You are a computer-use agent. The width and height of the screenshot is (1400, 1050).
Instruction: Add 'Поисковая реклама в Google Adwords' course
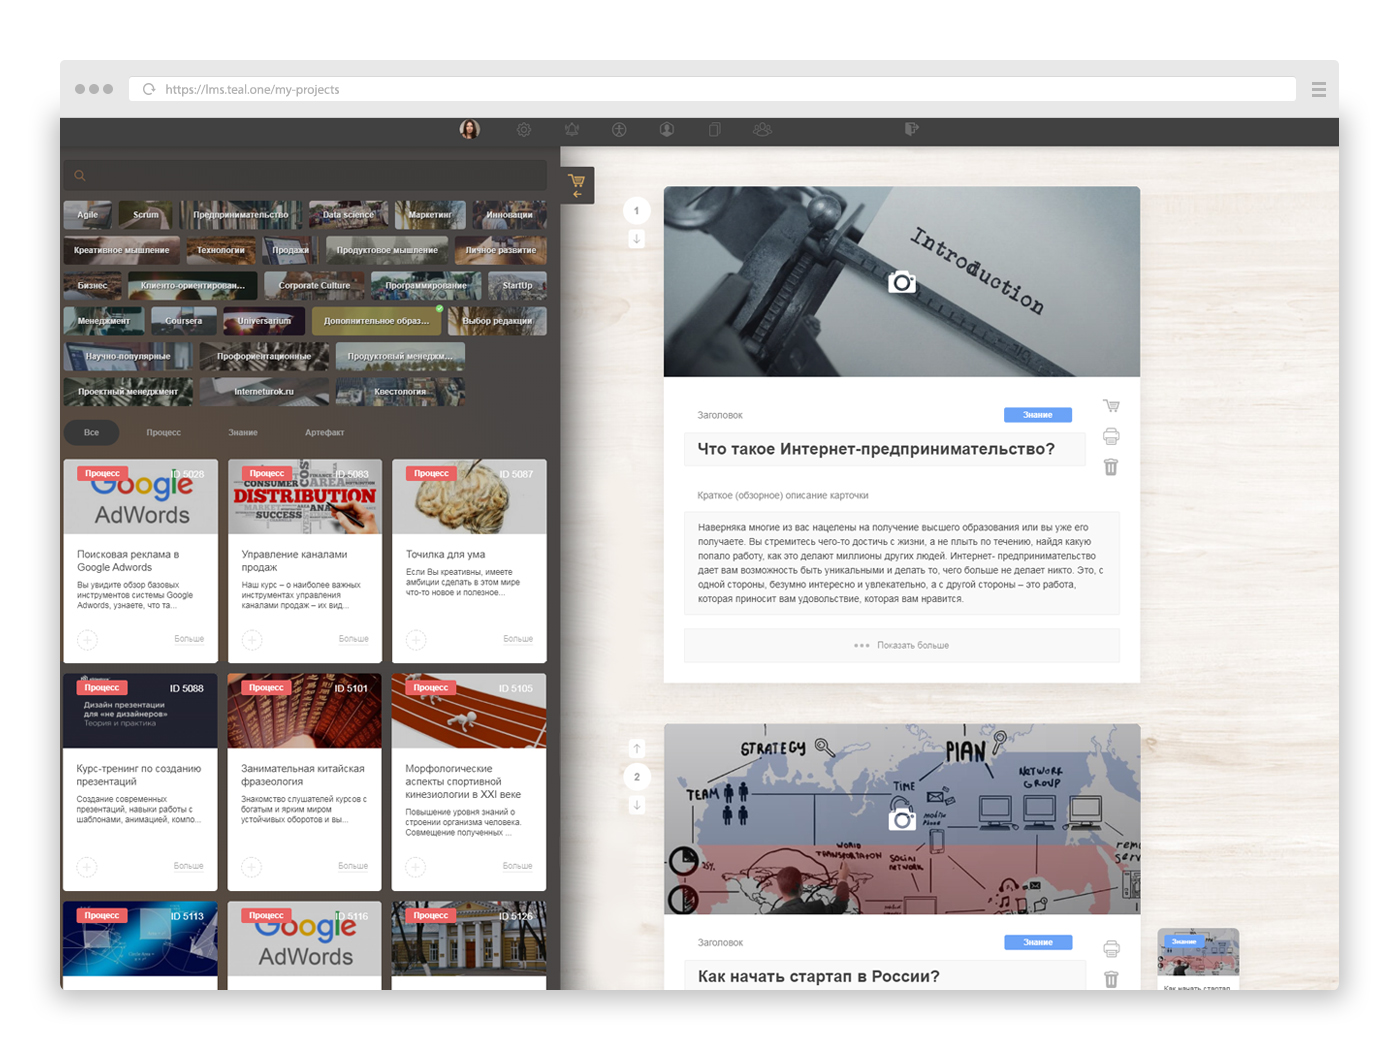pyautogui.click(x=88, y=640)
